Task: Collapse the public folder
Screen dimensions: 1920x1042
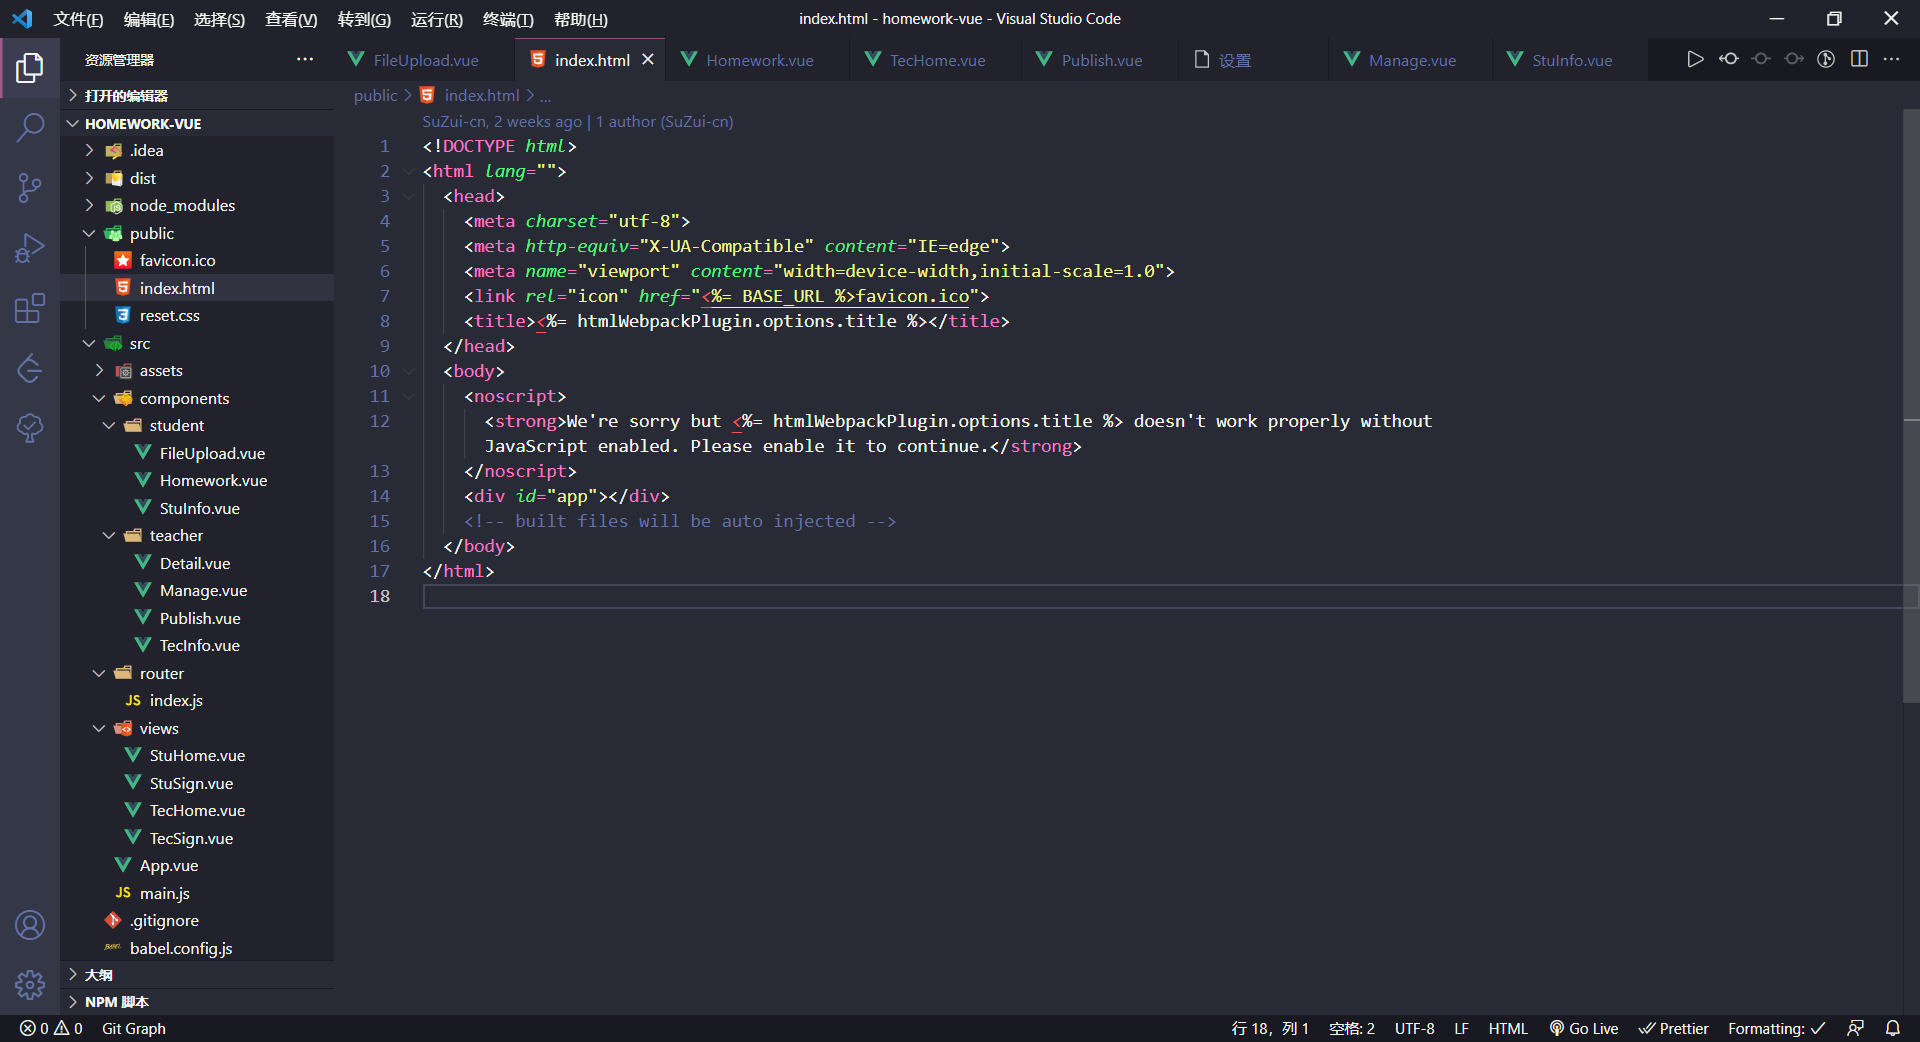Action: [151, 233]
